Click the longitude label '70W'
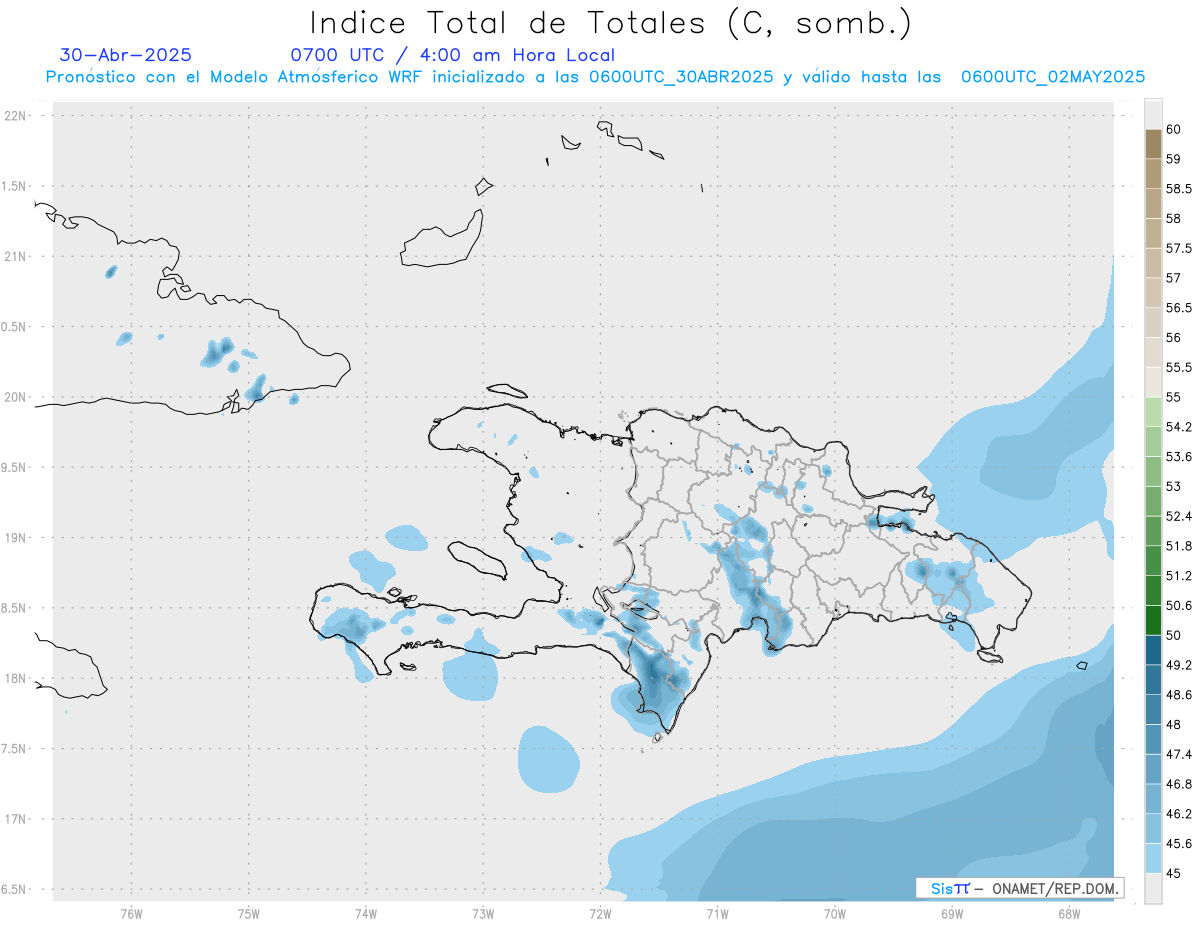Viewport: 1200px width, 927px height. click(835, 914)
